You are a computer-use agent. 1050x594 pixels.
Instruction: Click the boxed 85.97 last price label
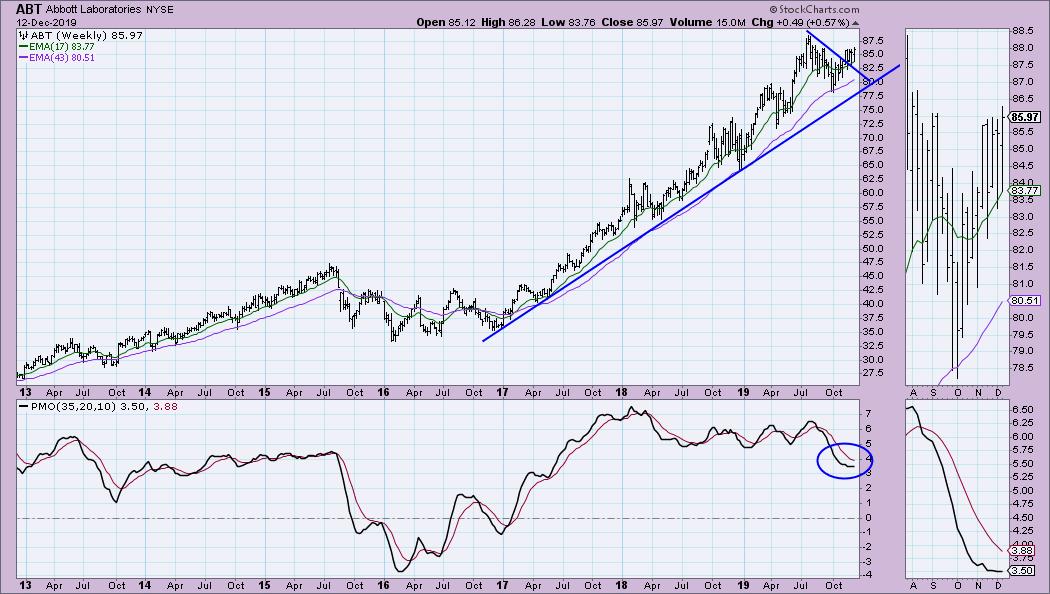pyautogui.click(x=1025, y=117)
